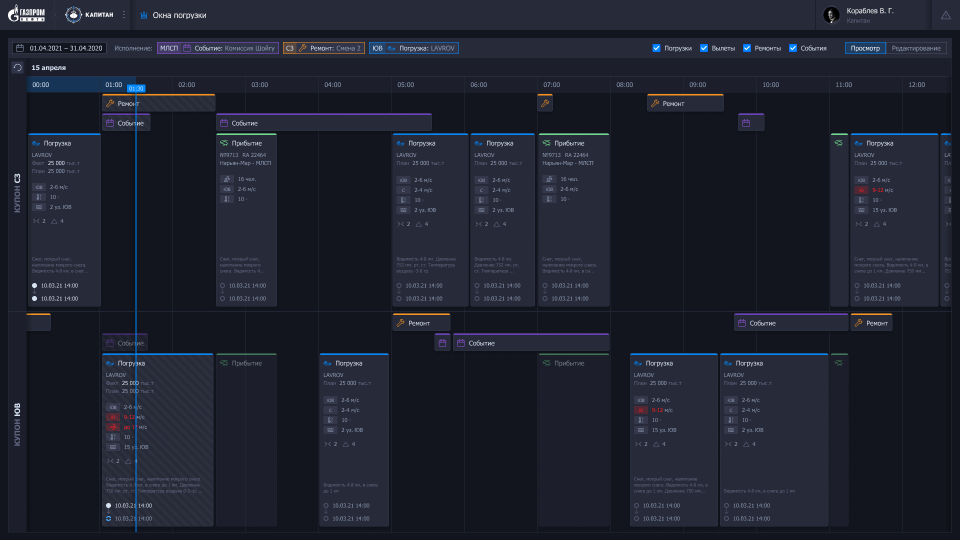The image size is (960, 540).
Task: Uncheck the События filter checkbox
Action: [793, 48]
